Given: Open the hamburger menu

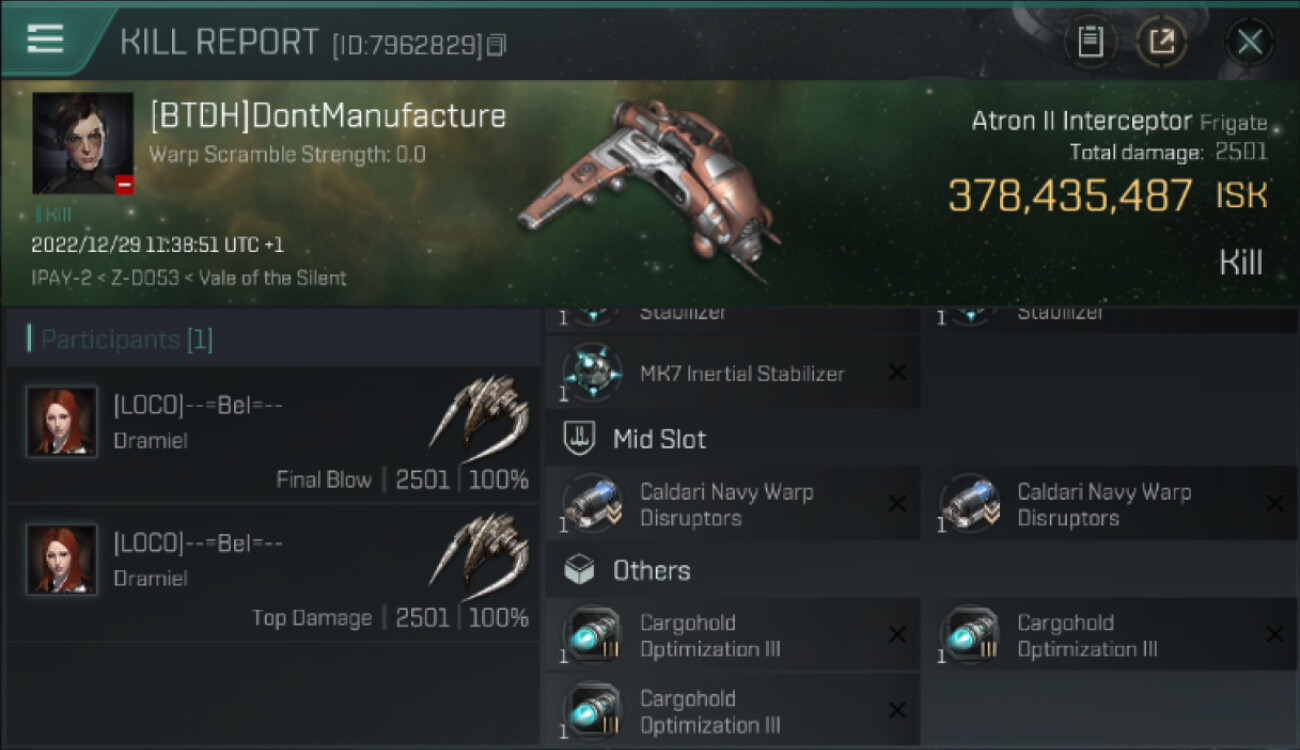Looking at the screenshot, I should point(46,39).
